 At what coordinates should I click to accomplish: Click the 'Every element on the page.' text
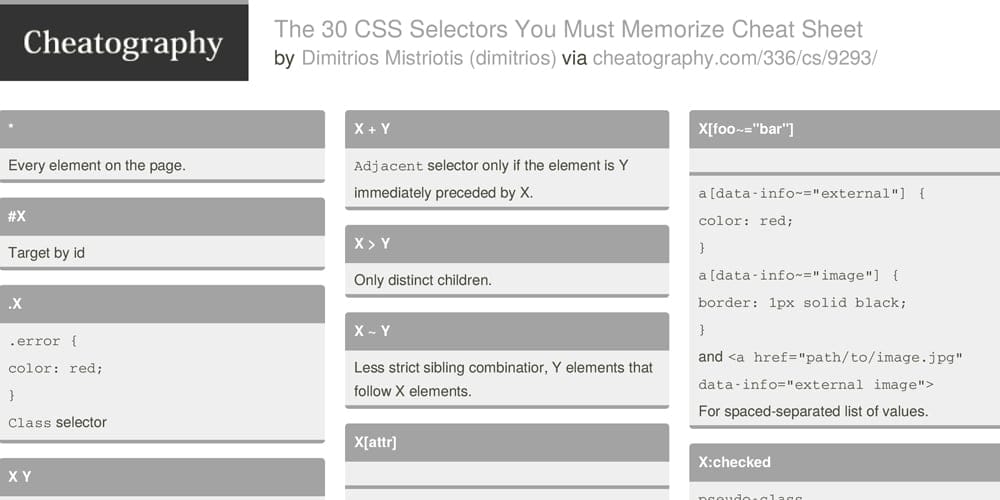tap(97, 166)
